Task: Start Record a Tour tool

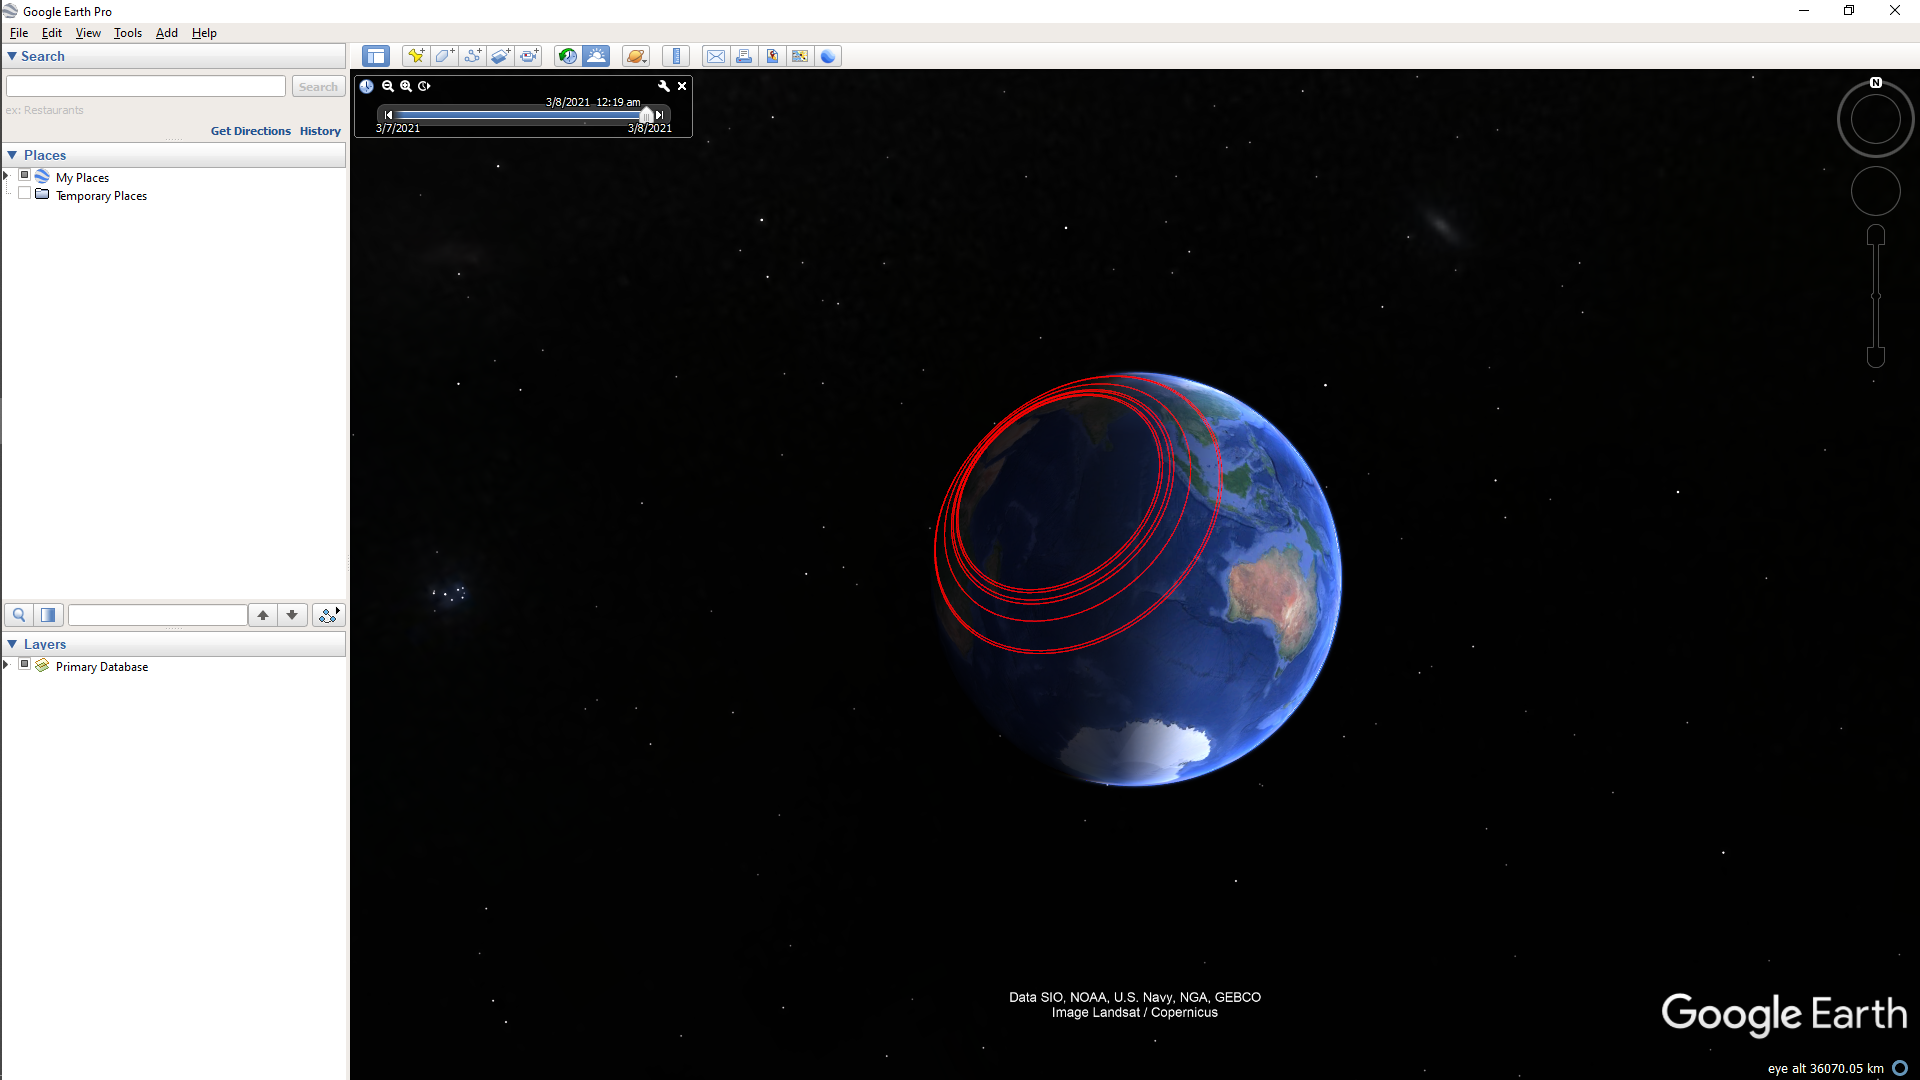Action: pos(529,56)
